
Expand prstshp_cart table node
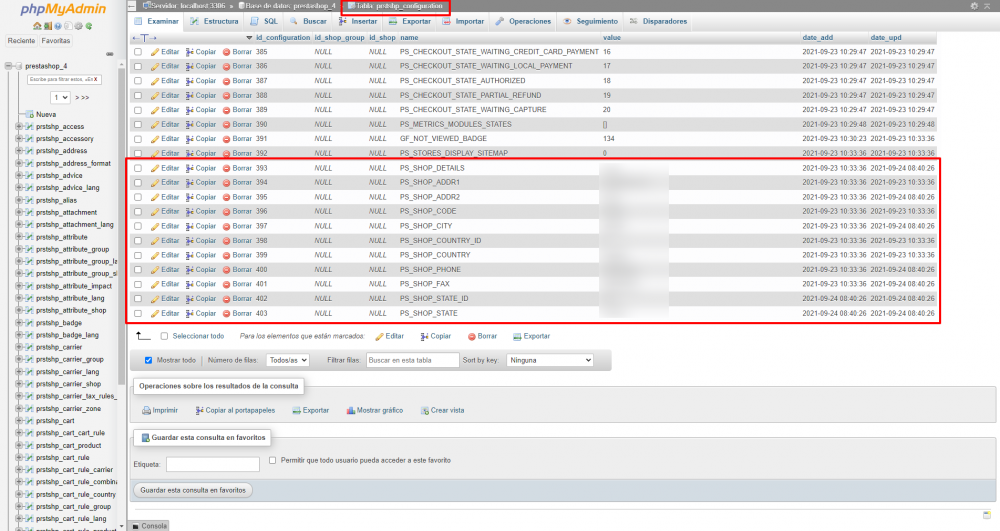[x=18, y=421]
